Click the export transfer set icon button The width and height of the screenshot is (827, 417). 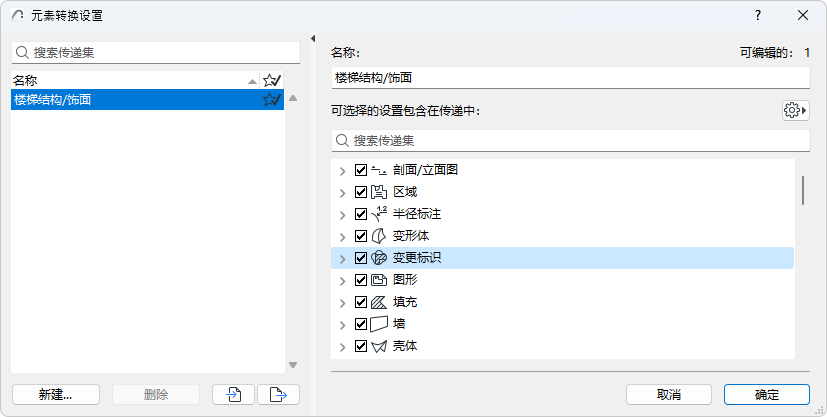click(x=278, y=394)
